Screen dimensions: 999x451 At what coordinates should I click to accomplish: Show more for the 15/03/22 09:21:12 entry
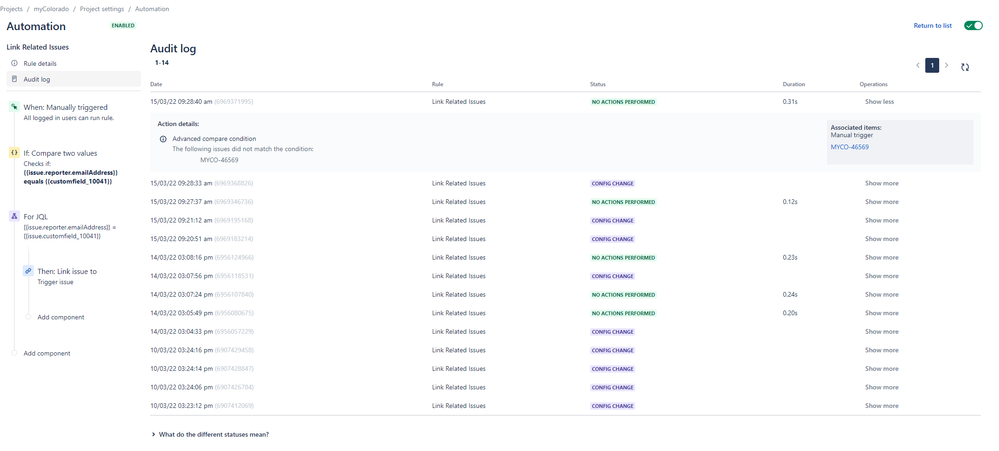pos(882,220)
